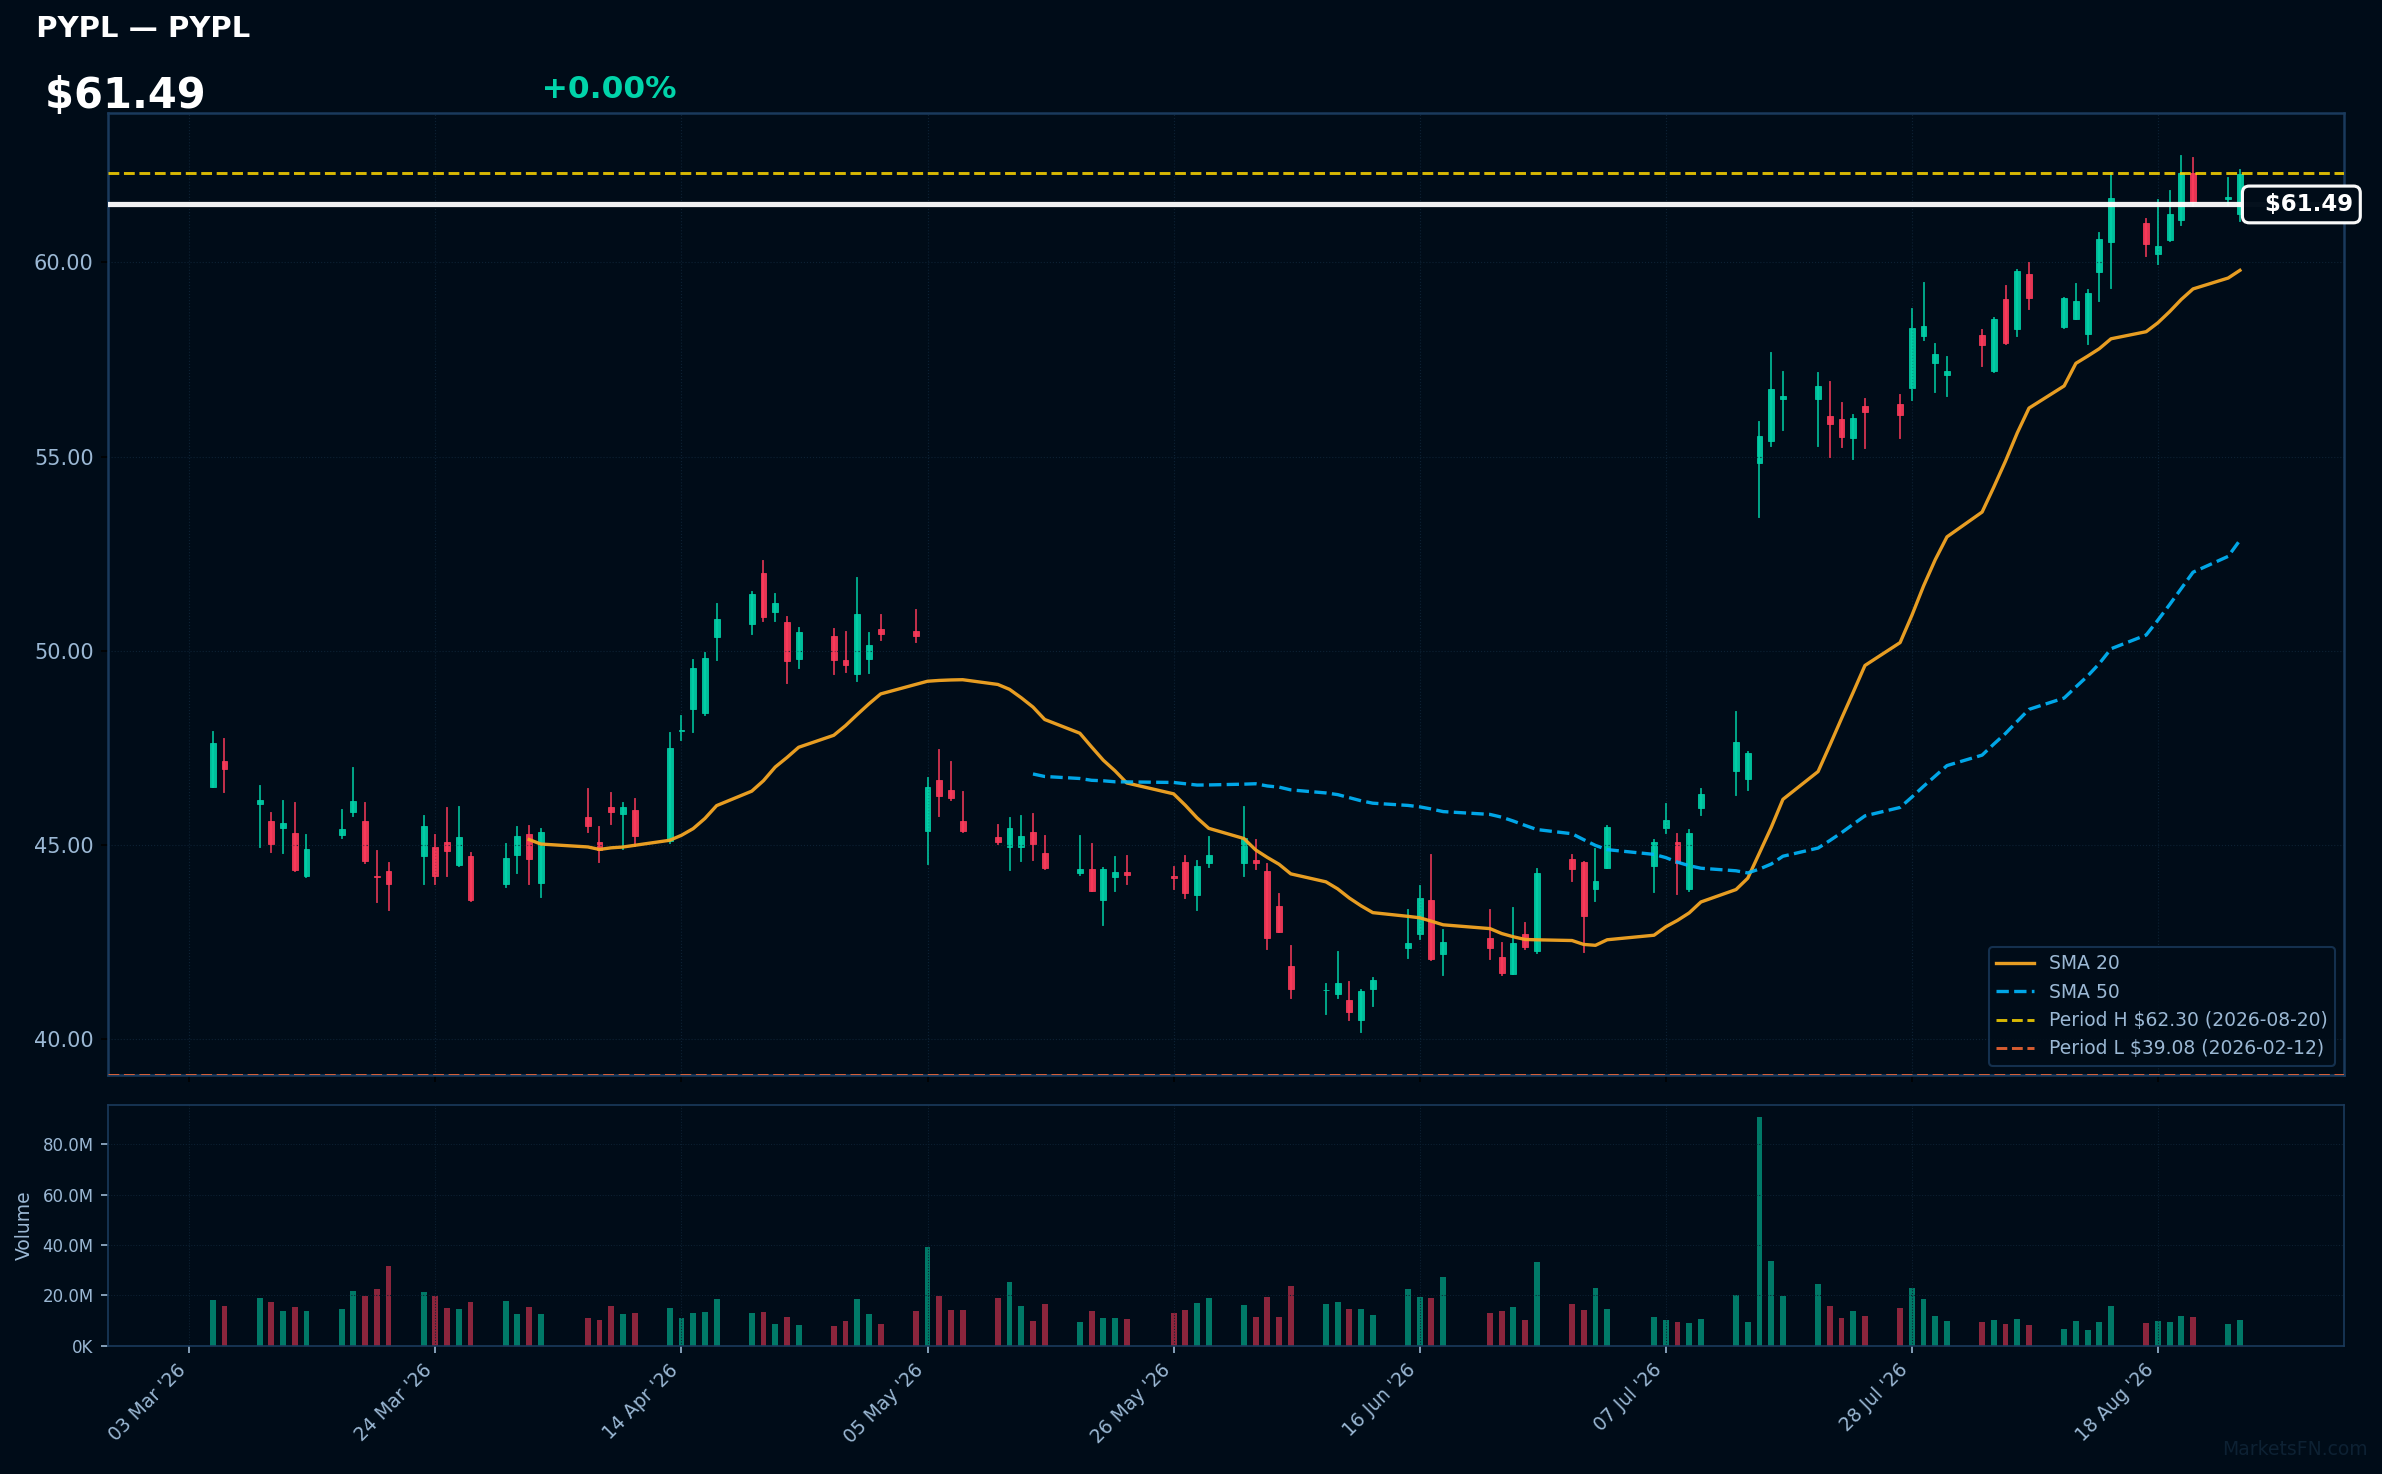Click the 24 Mar '26 date label
2382x1474 pixels.
[x=393, y=1401]
